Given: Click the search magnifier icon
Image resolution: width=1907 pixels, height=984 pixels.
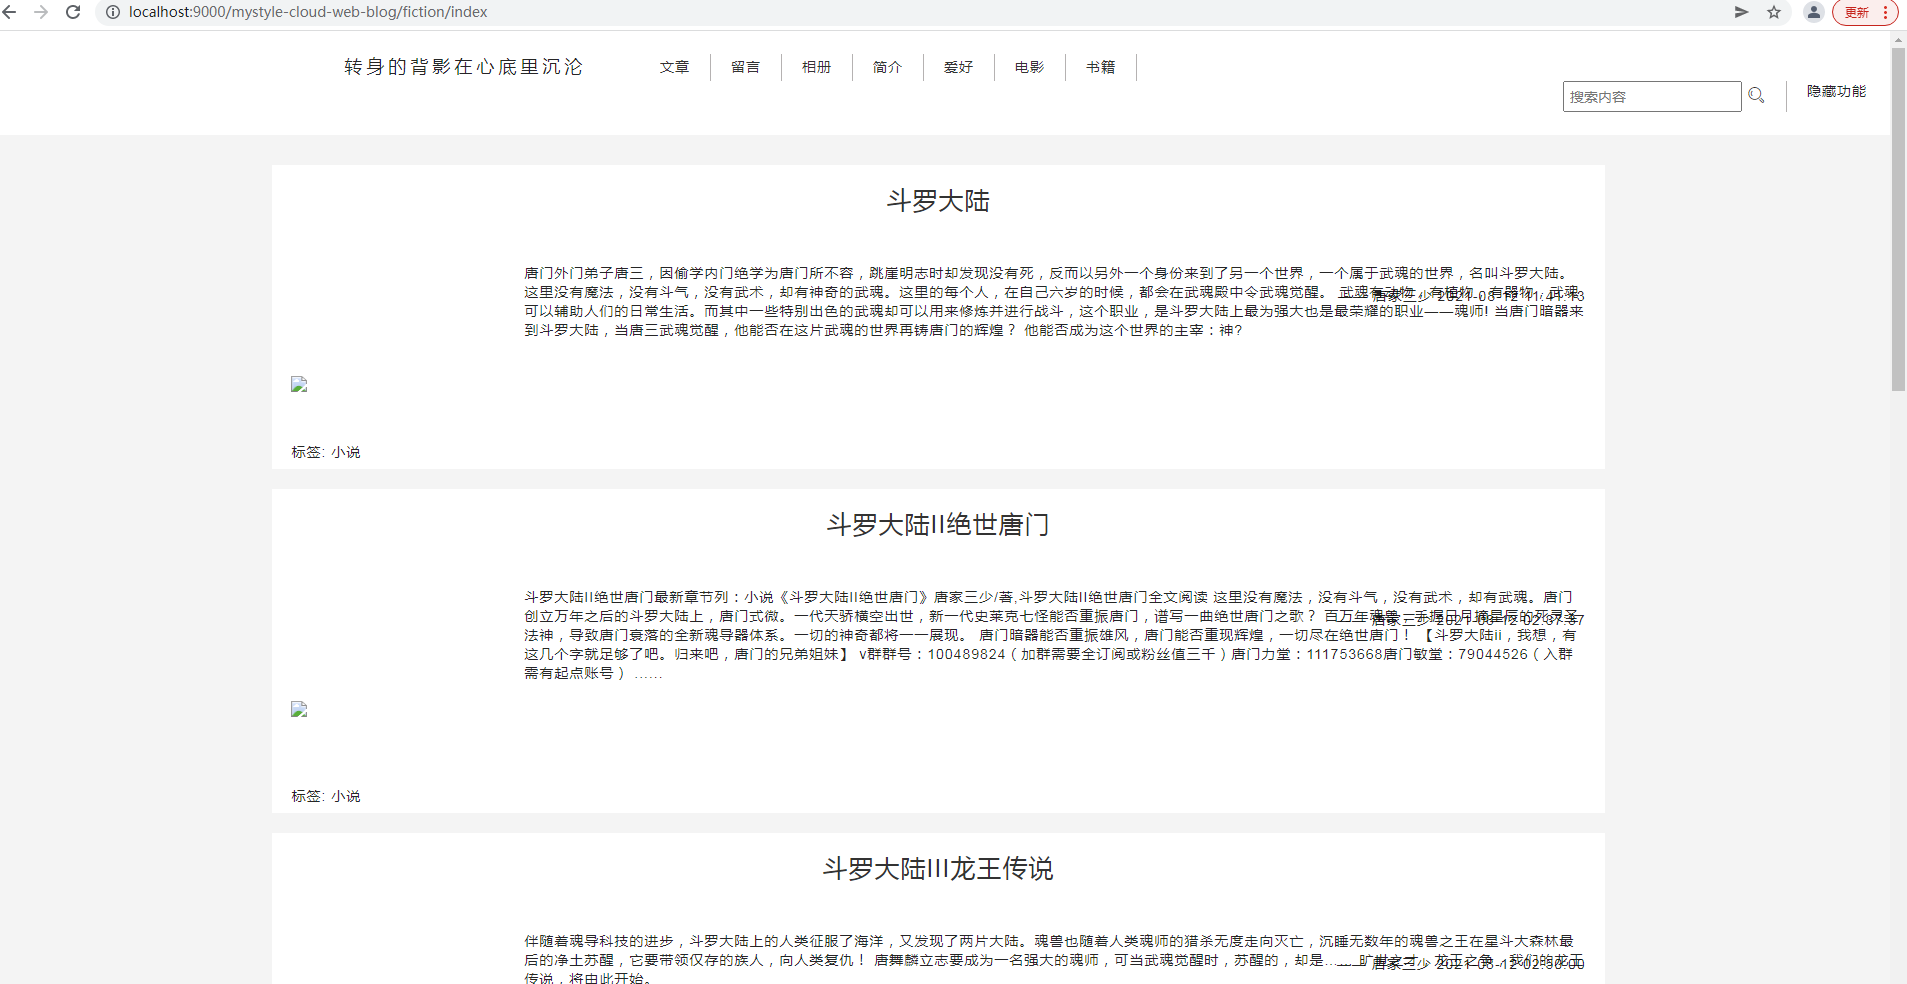Looking at the screenshot, I should (1756, 96).
